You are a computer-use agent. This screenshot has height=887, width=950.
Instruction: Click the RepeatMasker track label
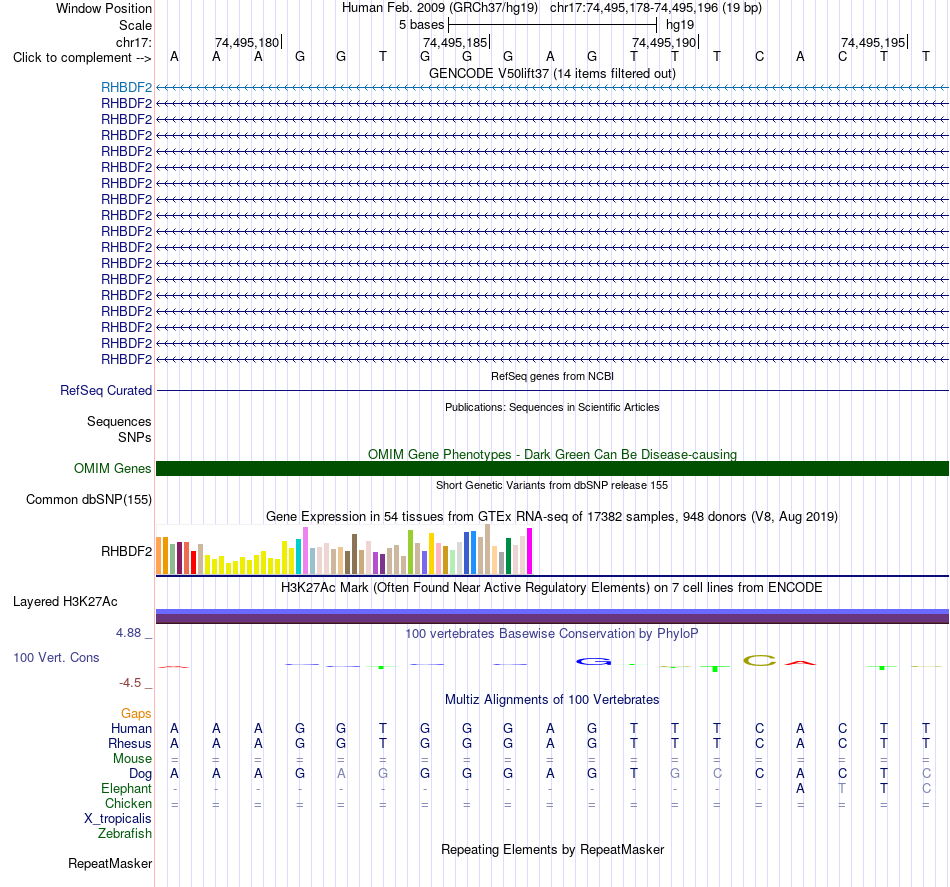click(110, 863)
